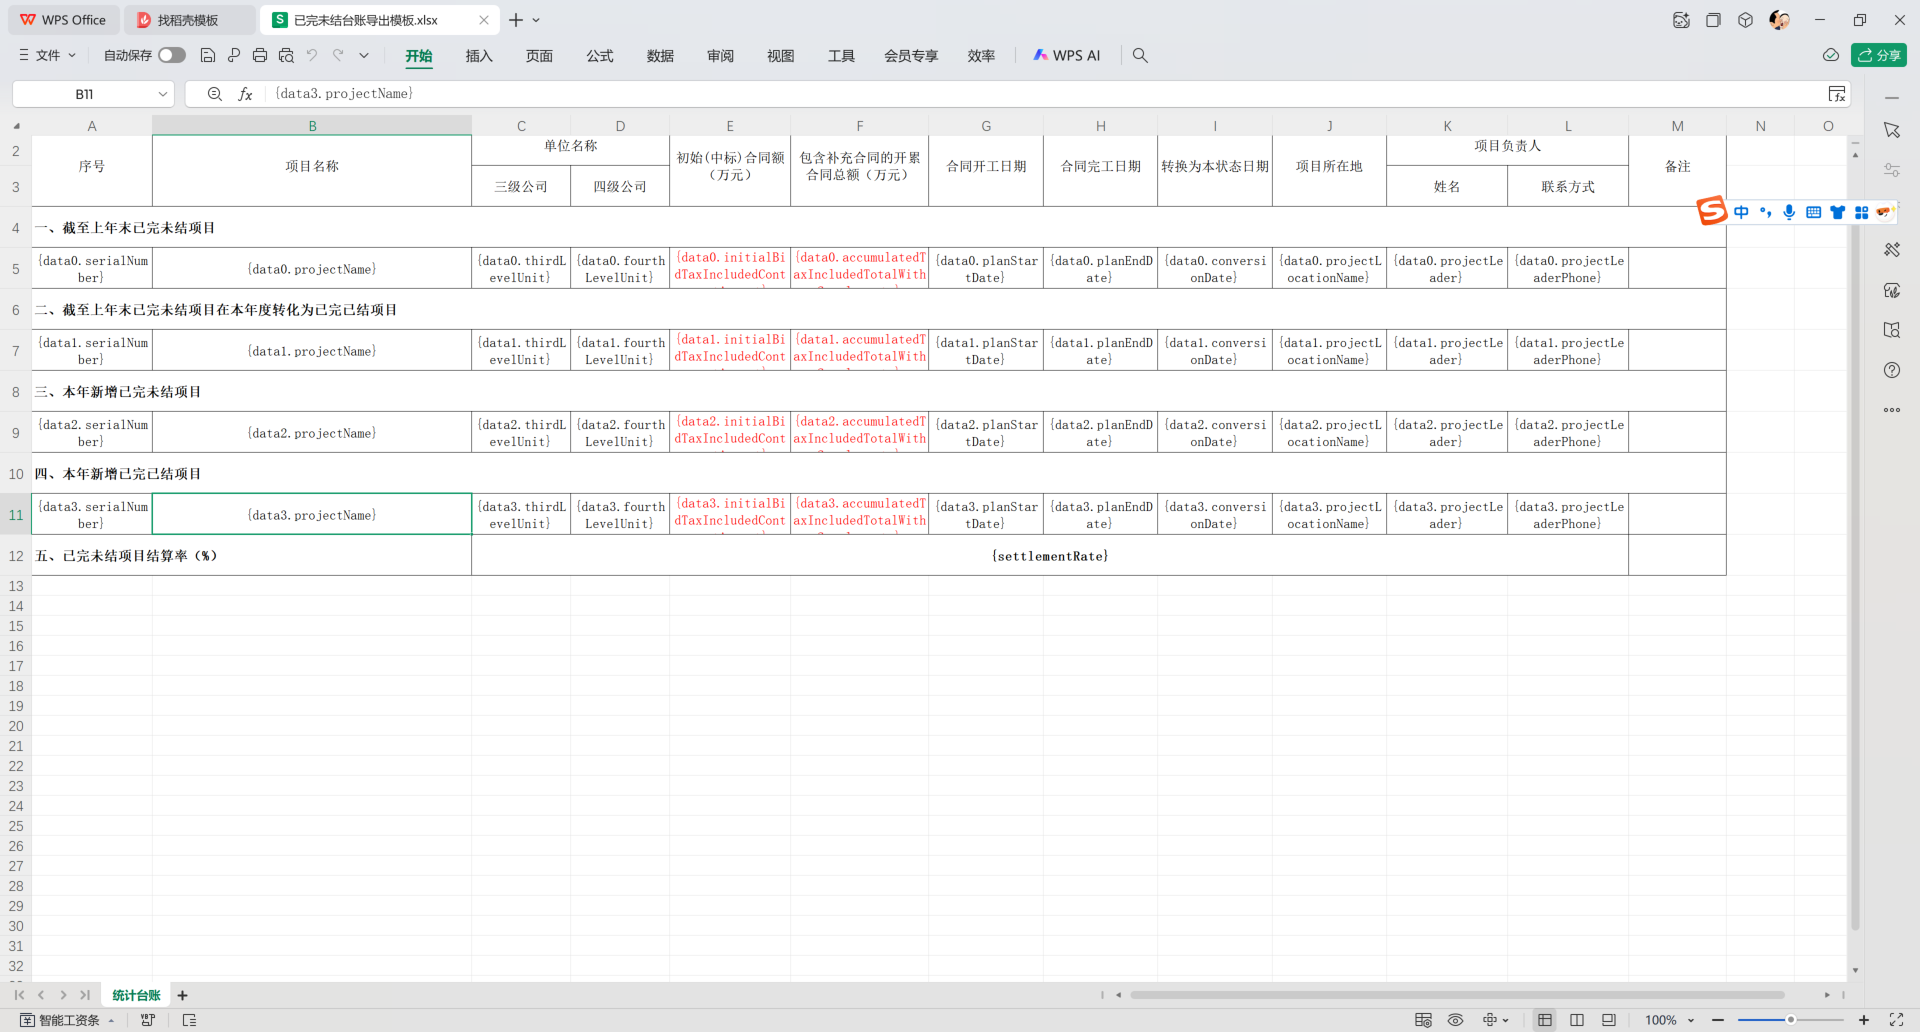Open a new document tab
Image resolution: width=1920 pixels, height=1032 pixels.
pyautogui.click(x=516, y=20)
